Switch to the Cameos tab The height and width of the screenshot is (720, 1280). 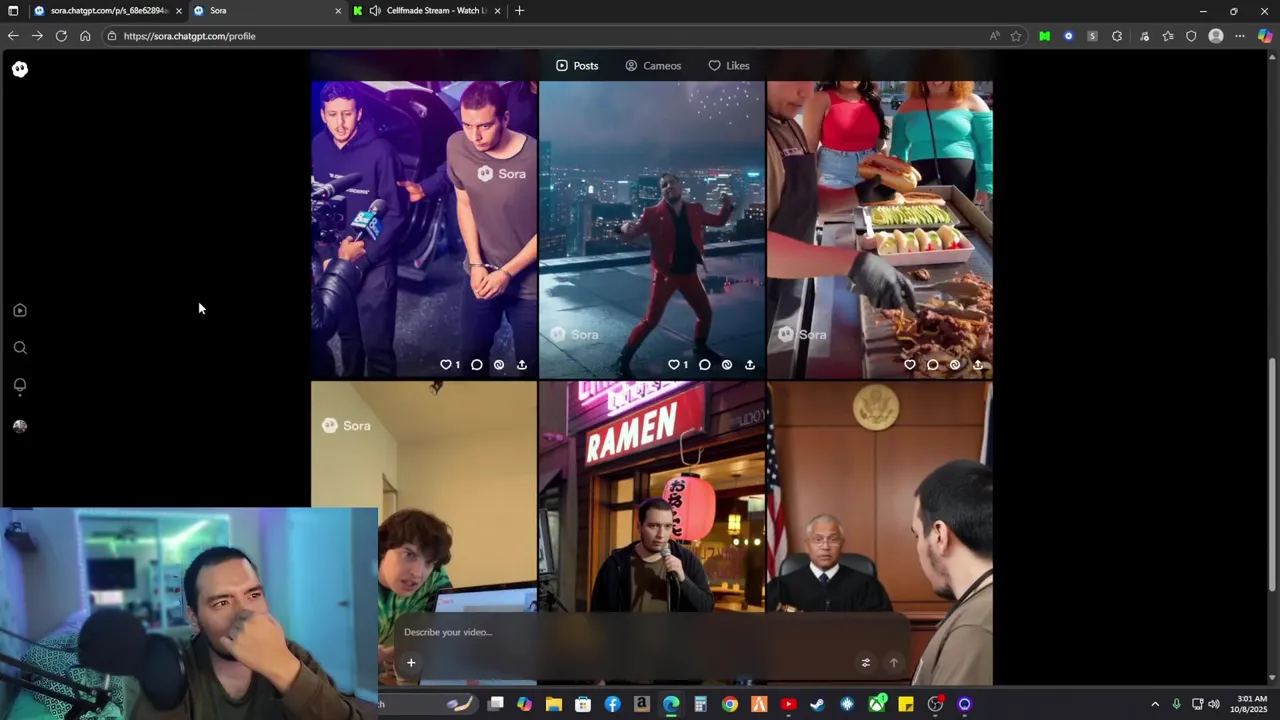653,66
